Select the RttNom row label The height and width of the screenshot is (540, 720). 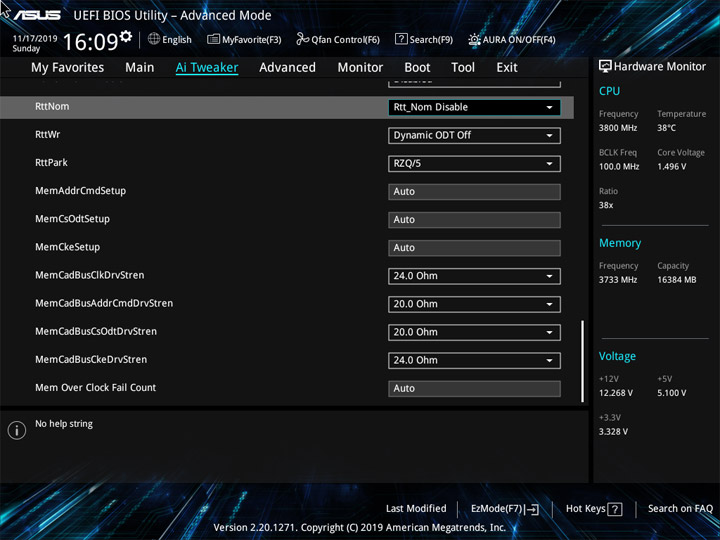coord(52,107)
